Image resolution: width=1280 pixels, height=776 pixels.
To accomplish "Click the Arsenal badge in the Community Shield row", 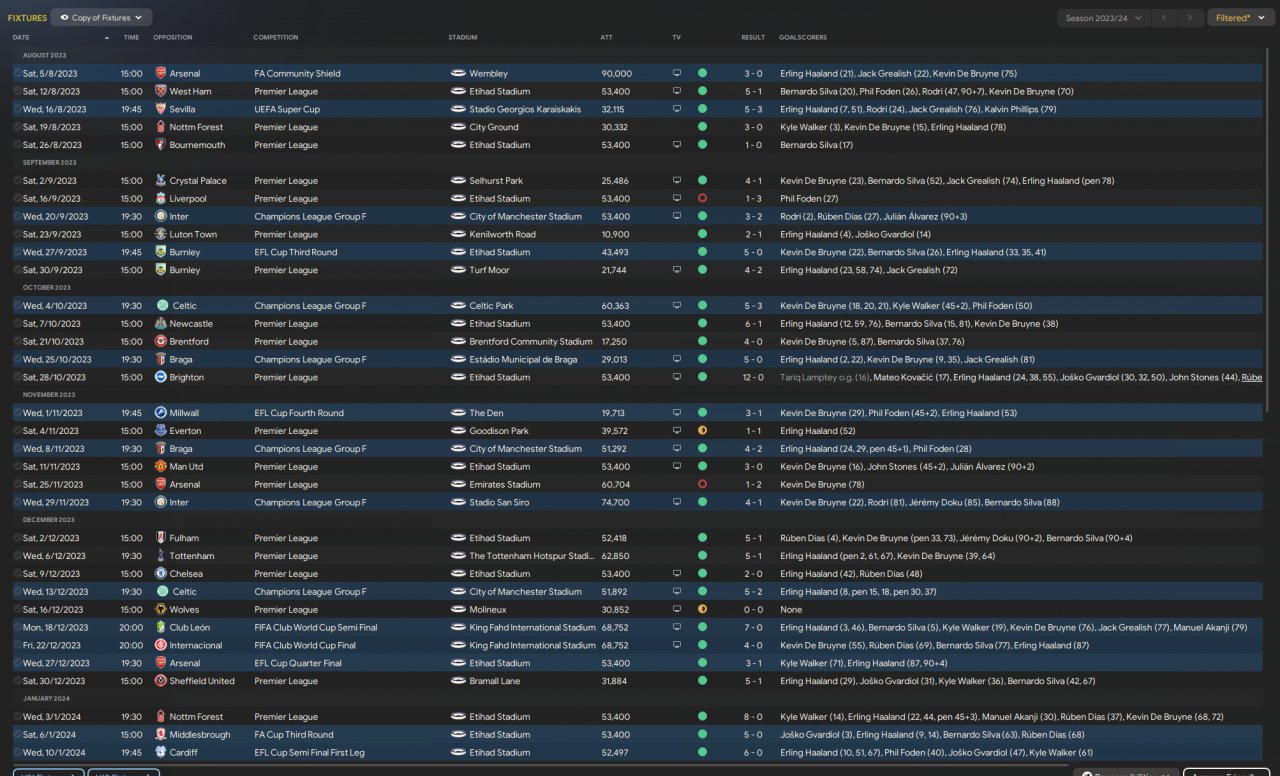I will point(161,73).
